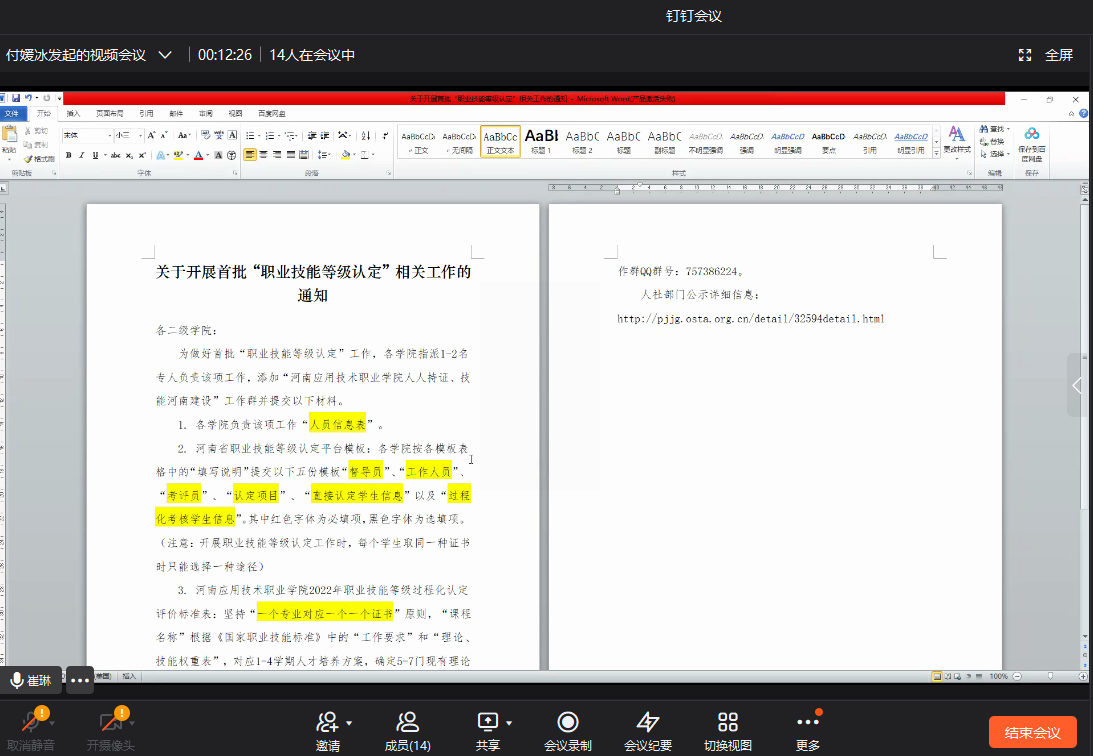Click the three-dots button beside 崔琳
1093x756 pixels.
pos(80,680)
